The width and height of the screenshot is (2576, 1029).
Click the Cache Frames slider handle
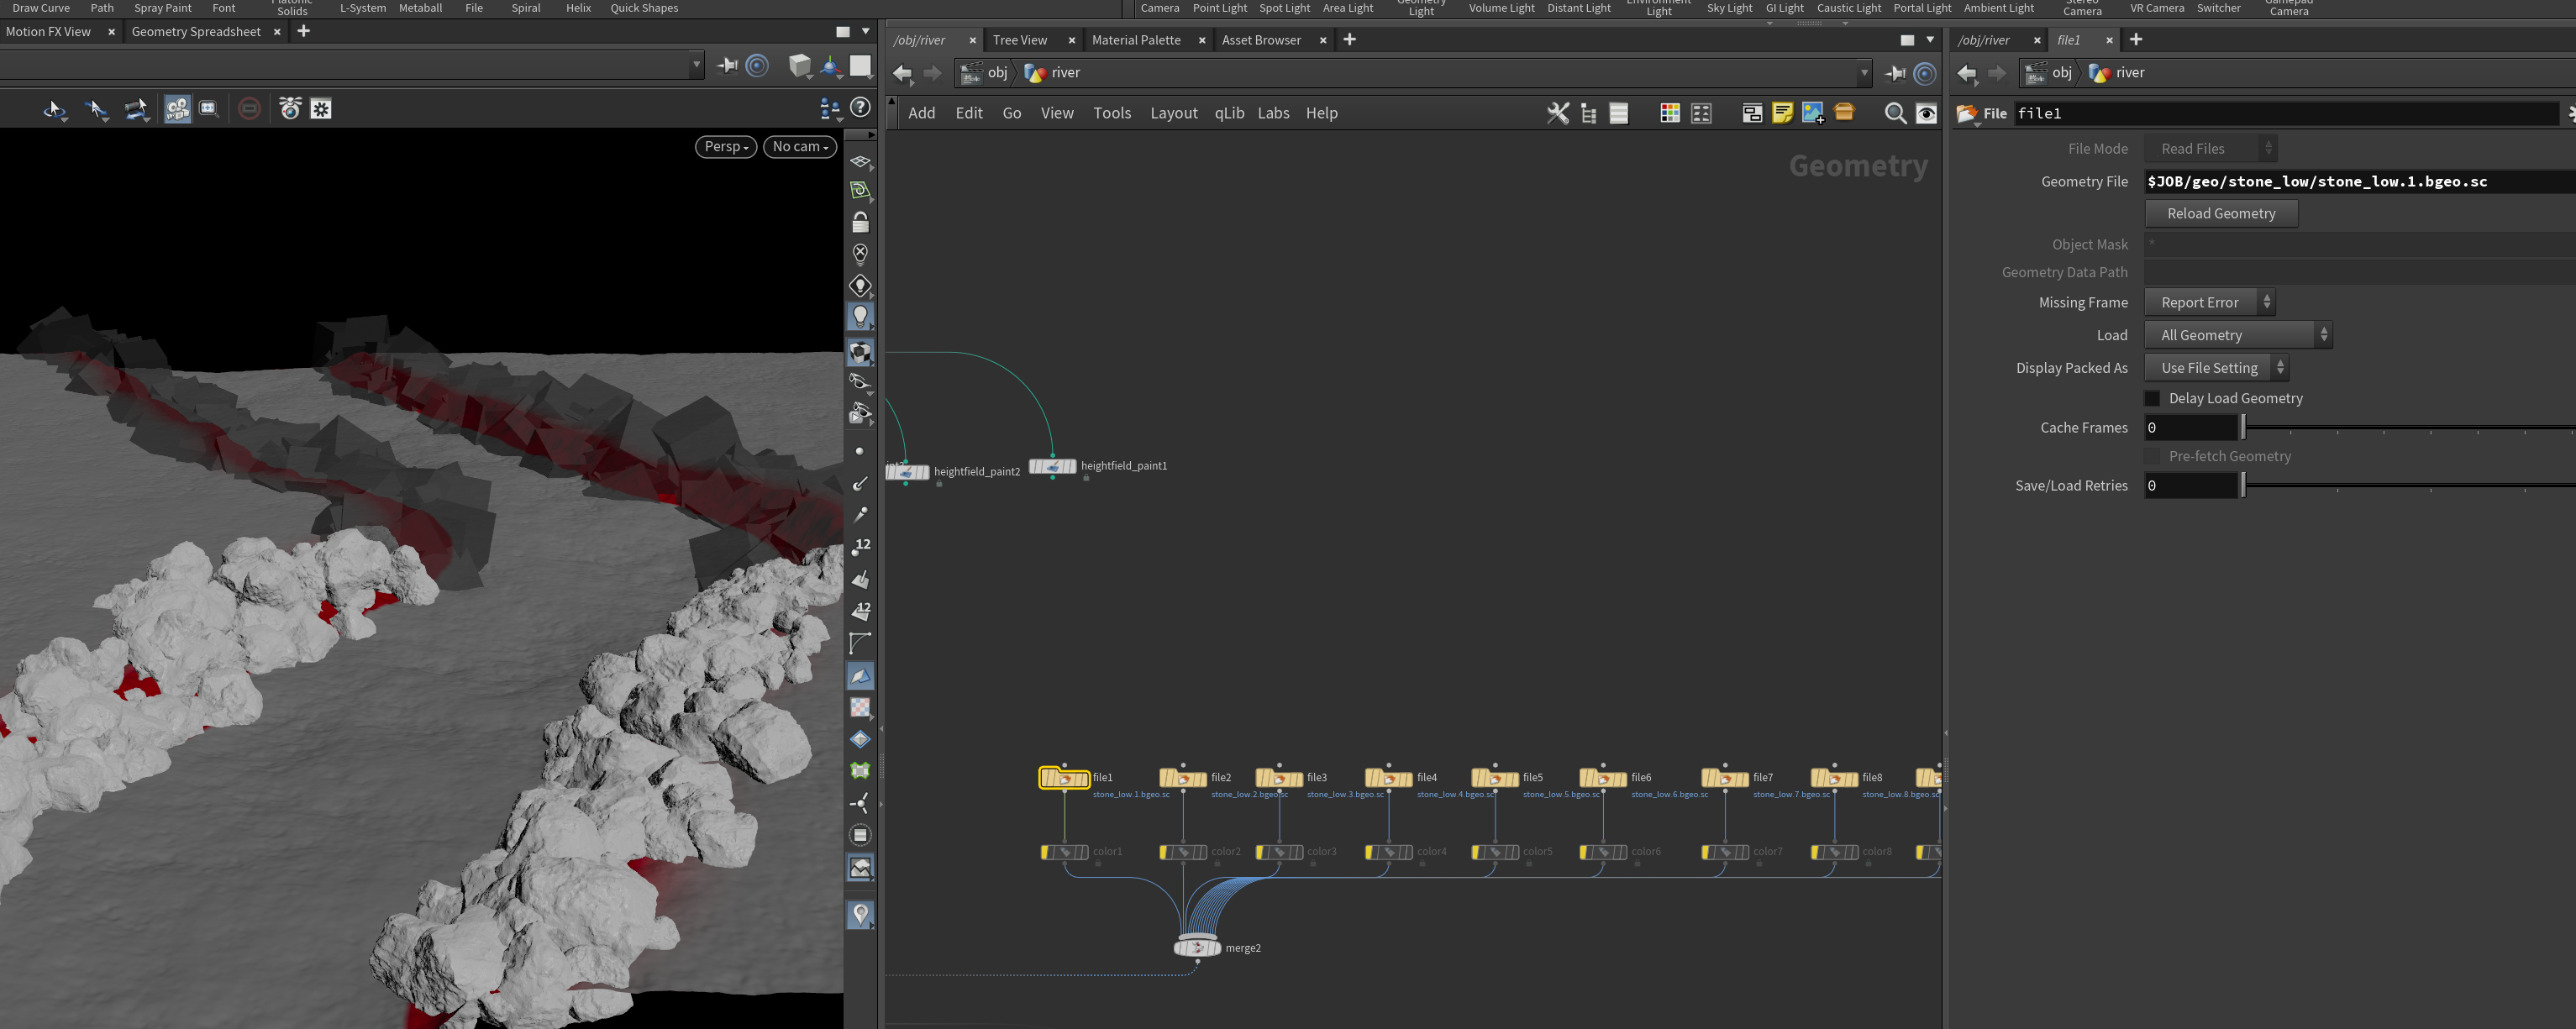[2243, 428]
